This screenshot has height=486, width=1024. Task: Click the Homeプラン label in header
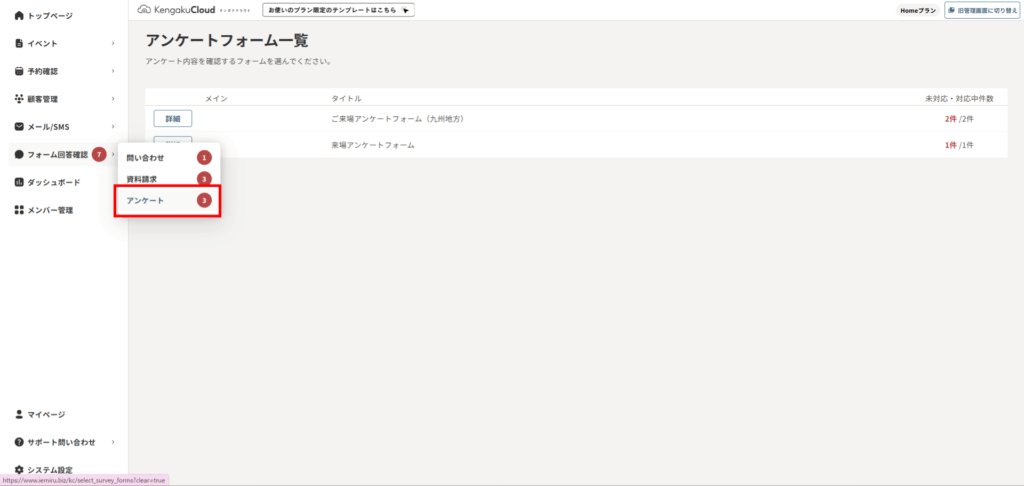point(917,10)
